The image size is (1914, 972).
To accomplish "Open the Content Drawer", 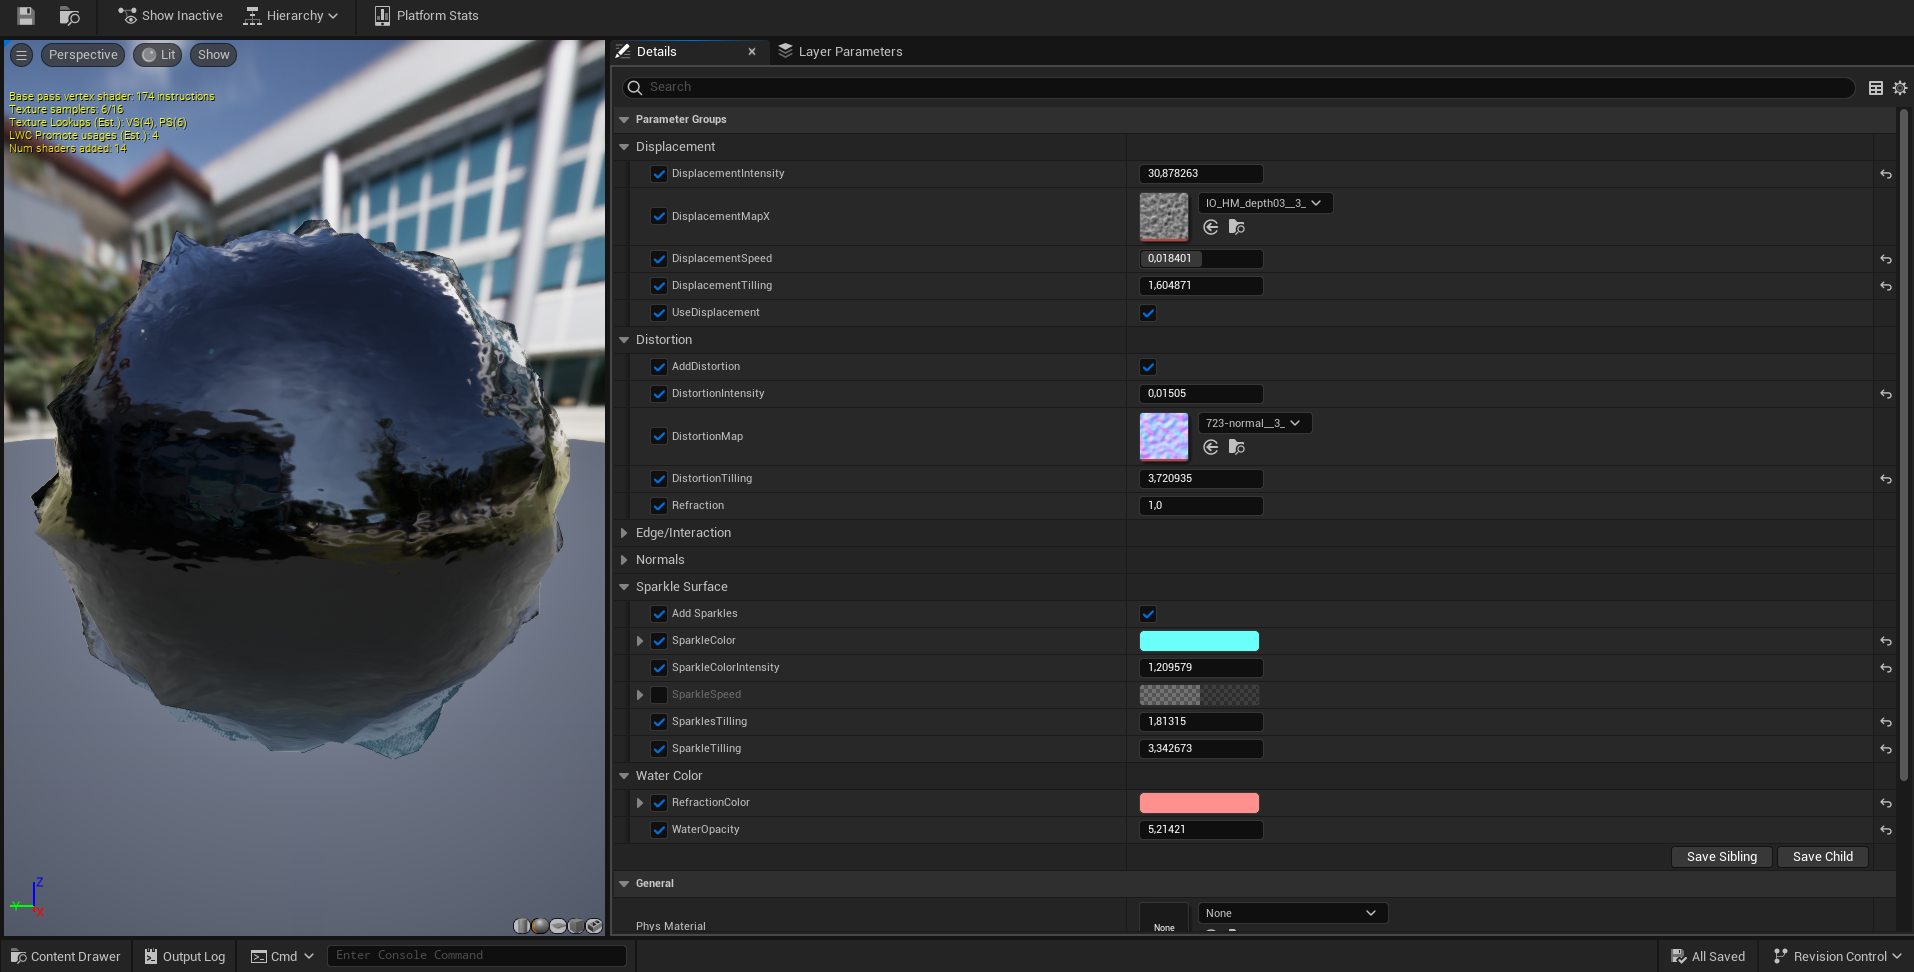I will [66, 956].
